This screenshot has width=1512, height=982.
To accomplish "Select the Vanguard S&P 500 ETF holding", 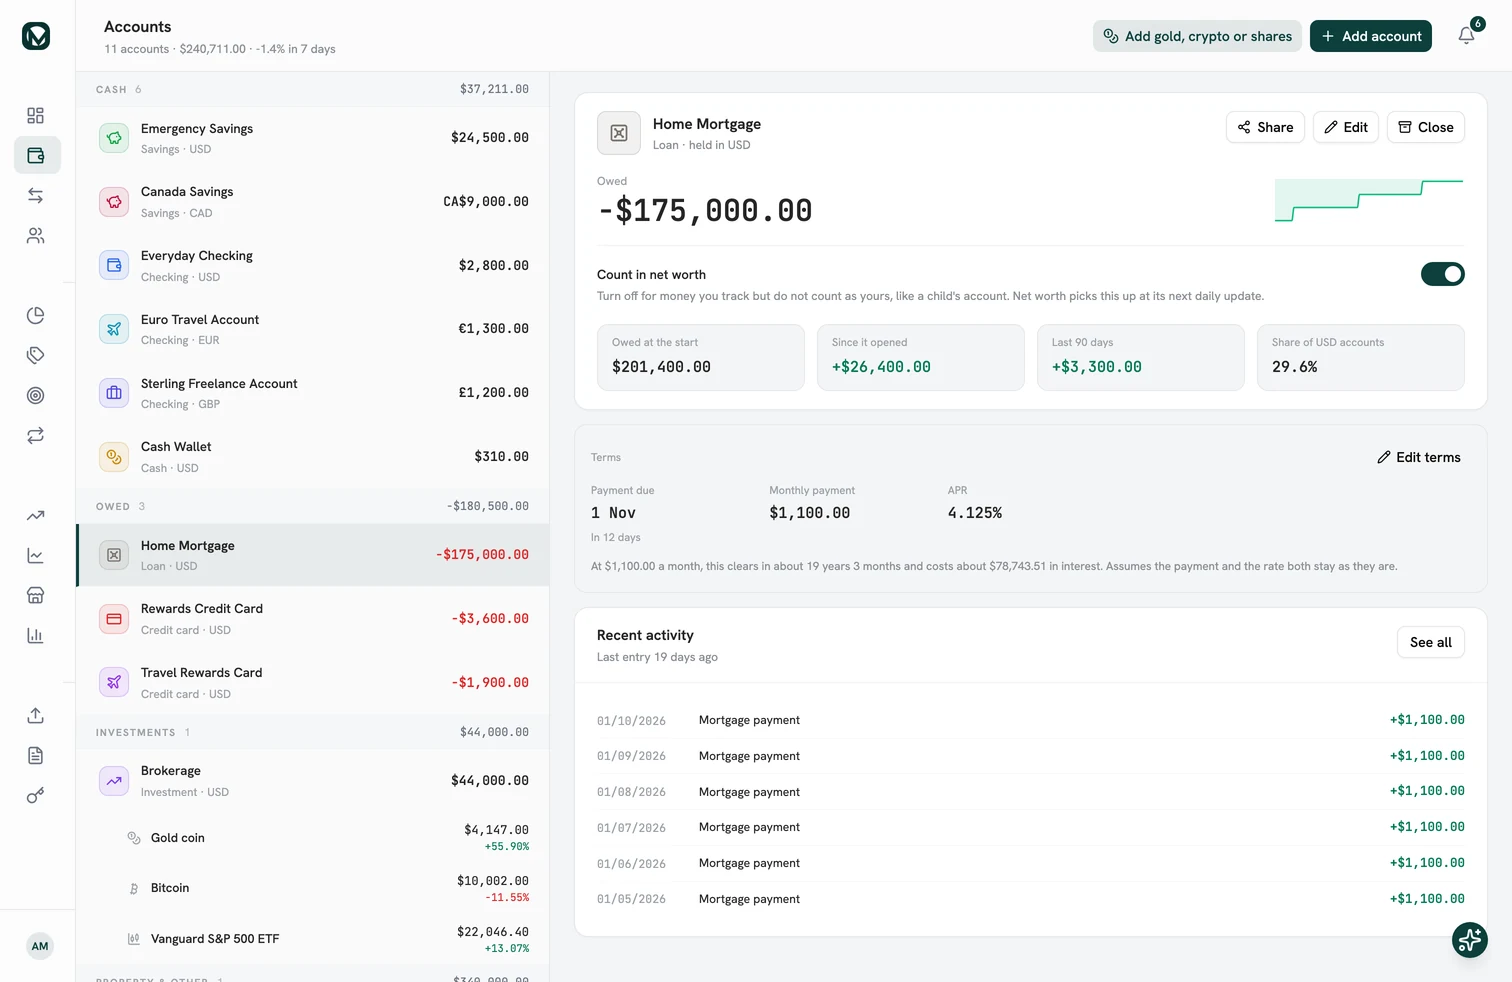I will tap(313, 939).
